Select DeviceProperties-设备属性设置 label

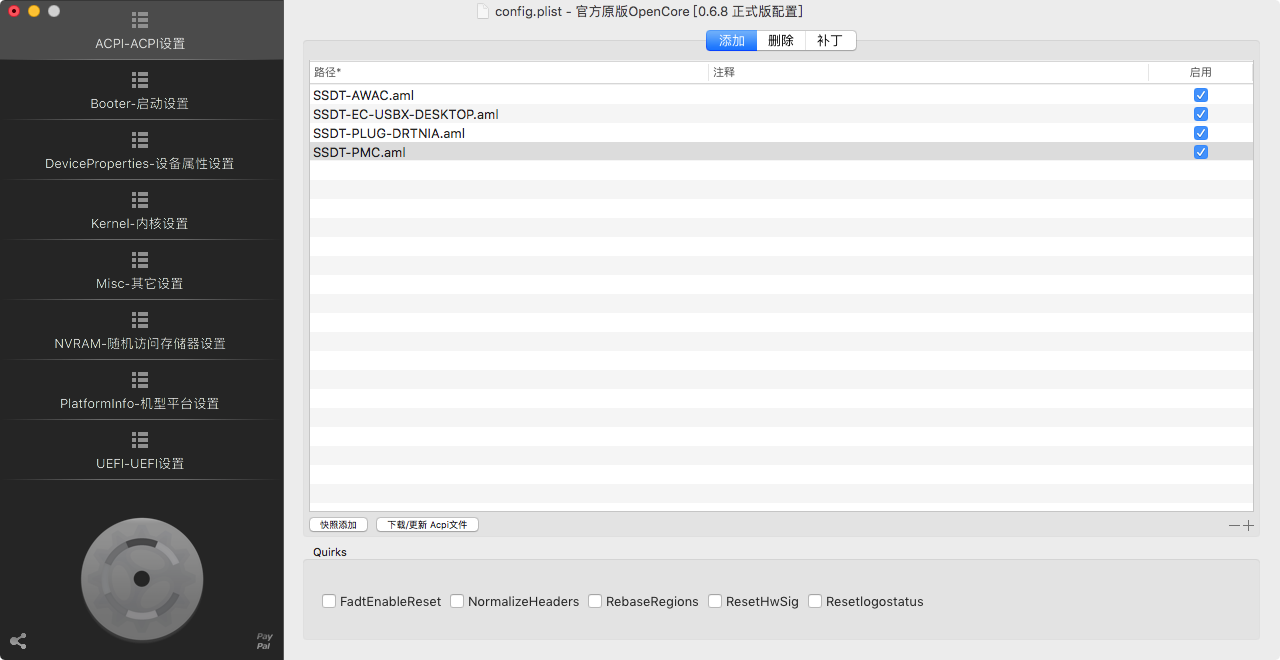[140, 164]
